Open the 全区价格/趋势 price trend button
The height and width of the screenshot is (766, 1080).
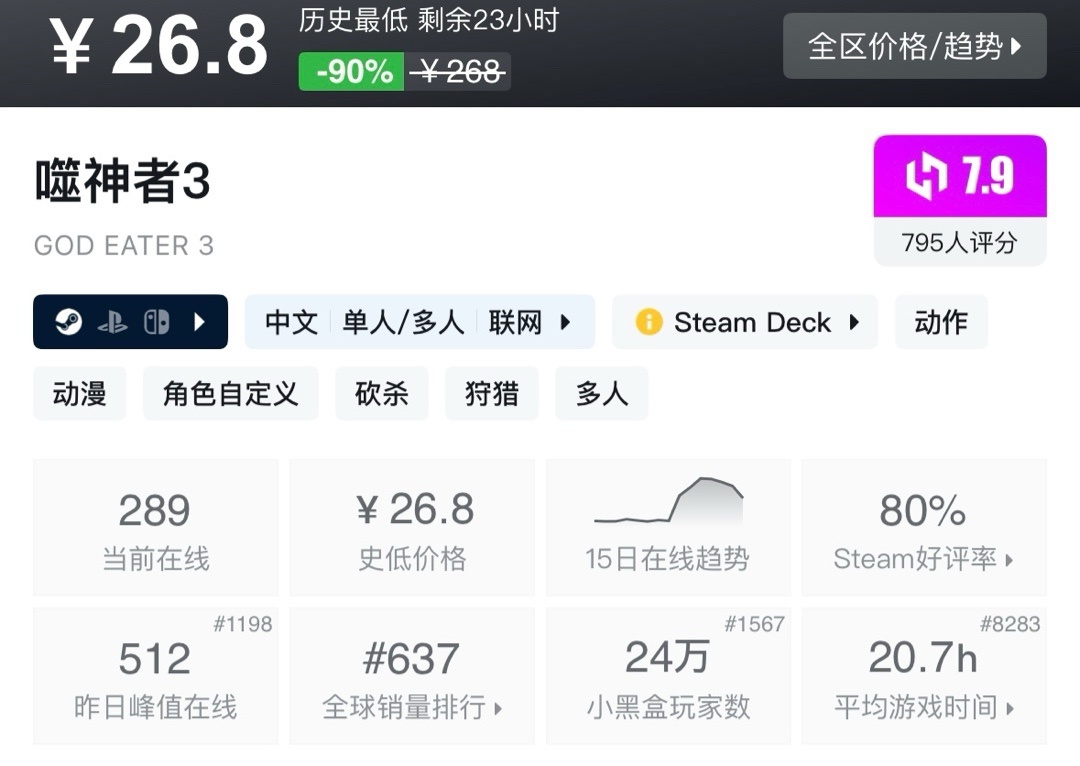(x=915, y=46)
